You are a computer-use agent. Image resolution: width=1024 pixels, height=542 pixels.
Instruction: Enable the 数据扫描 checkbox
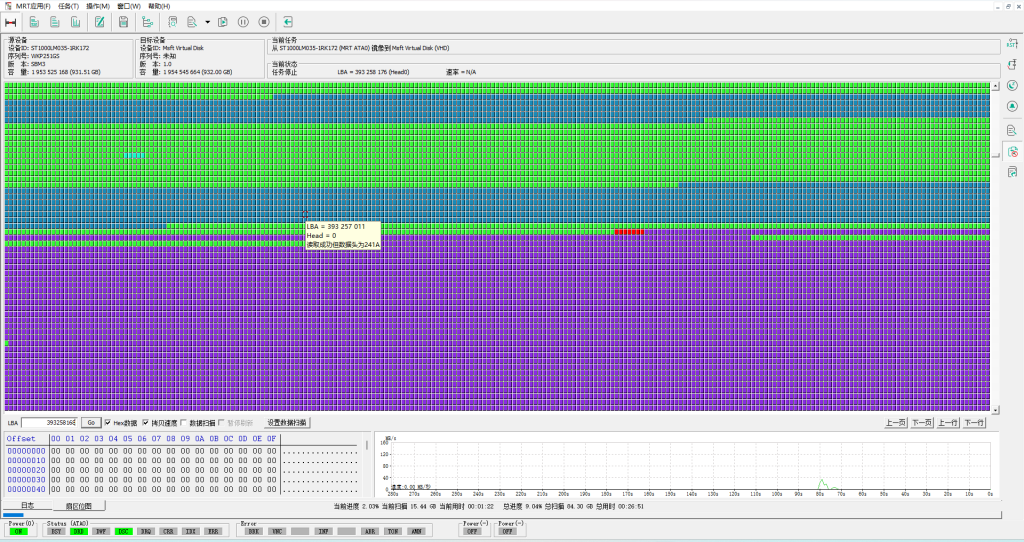184,422
